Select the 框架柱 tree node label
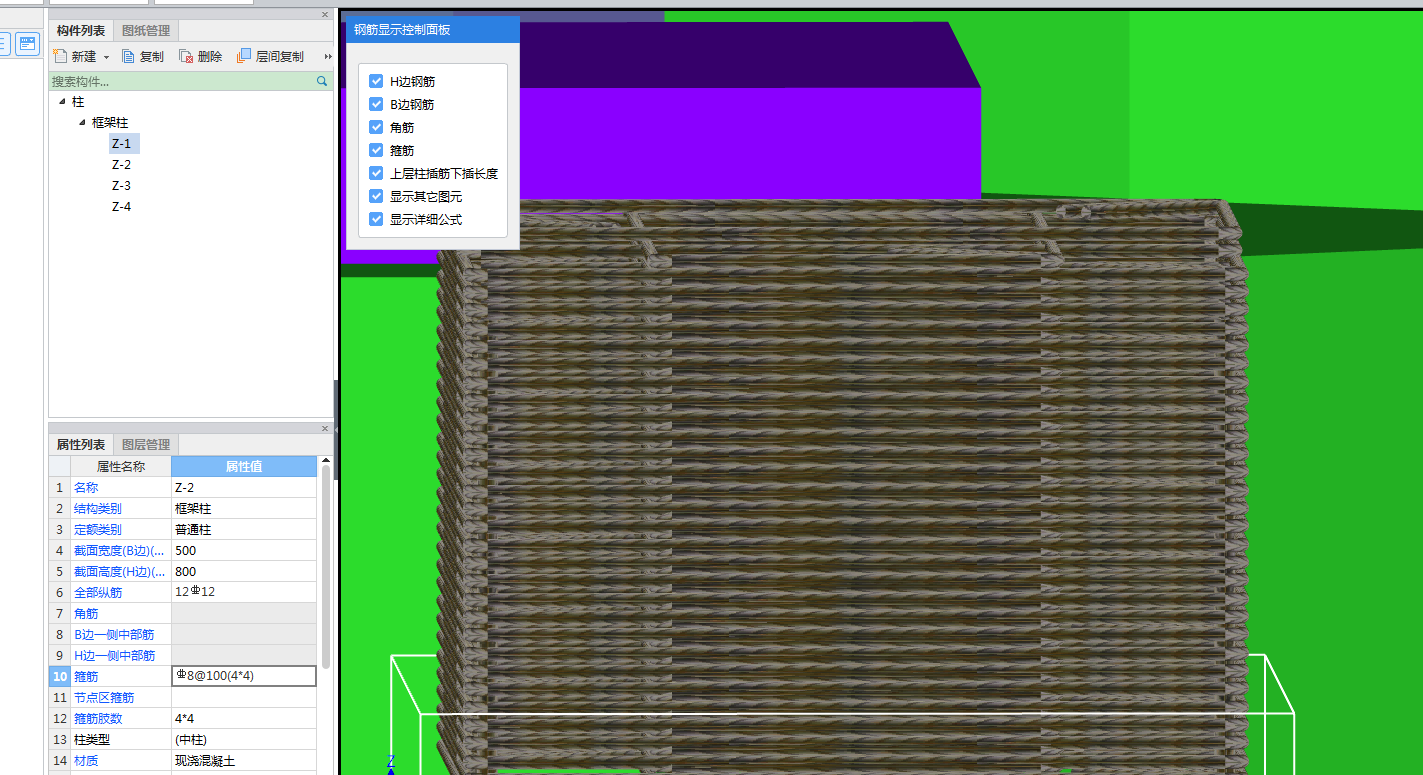1423x775 pixels. (x=110, y=122)
